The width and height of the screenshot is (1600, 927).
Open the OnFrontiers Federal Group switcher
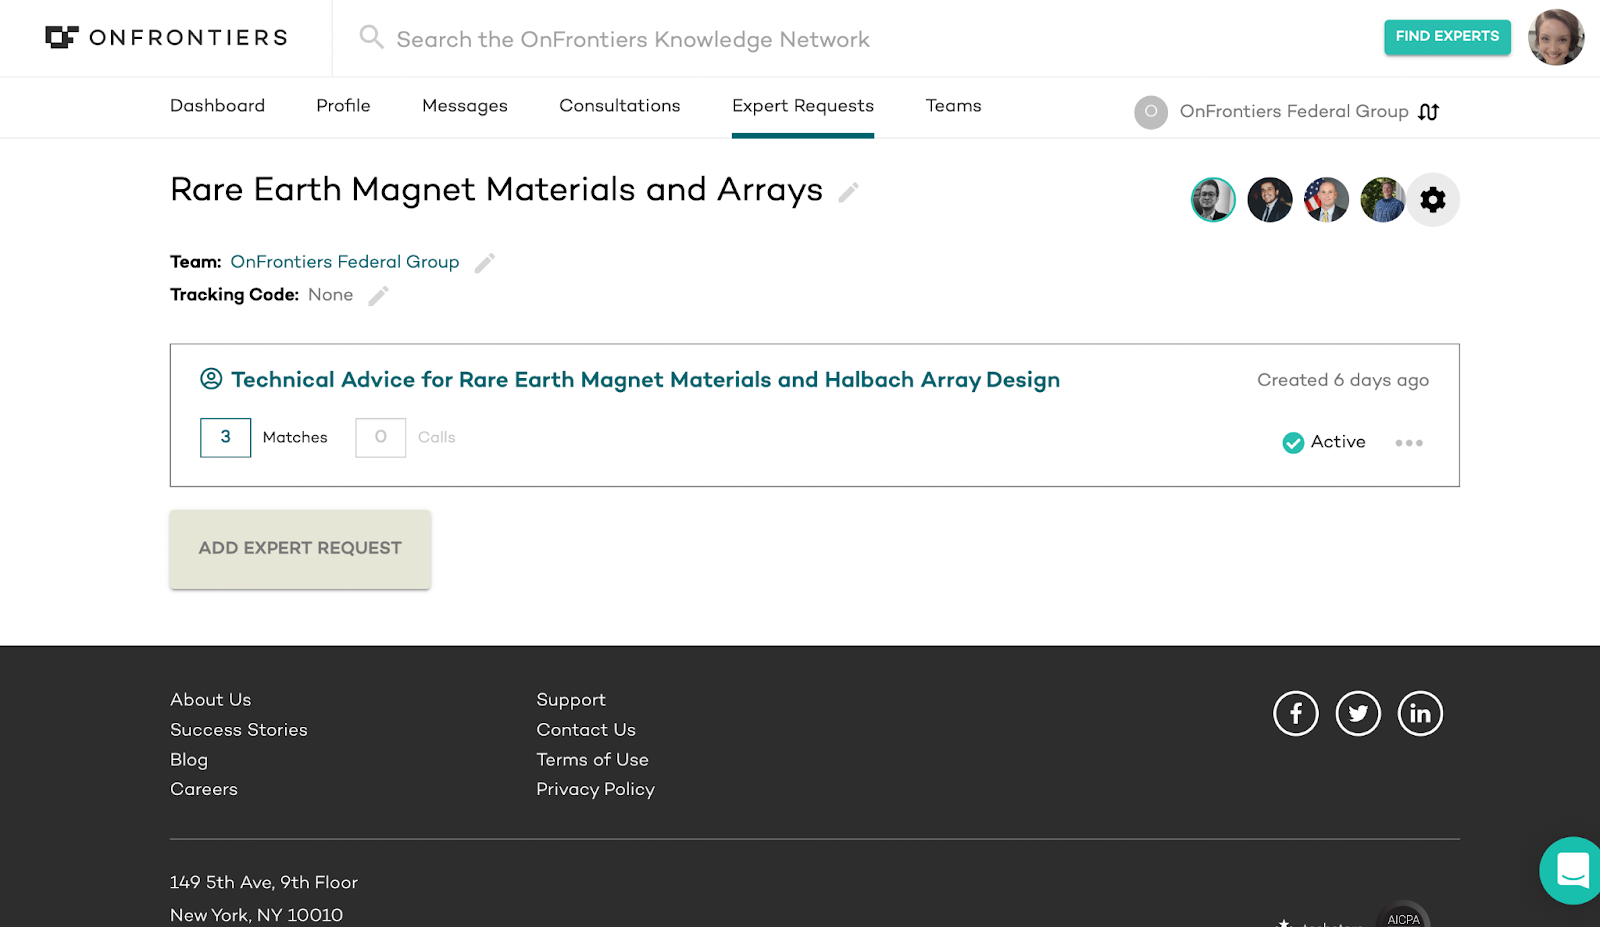point(1287,111)
